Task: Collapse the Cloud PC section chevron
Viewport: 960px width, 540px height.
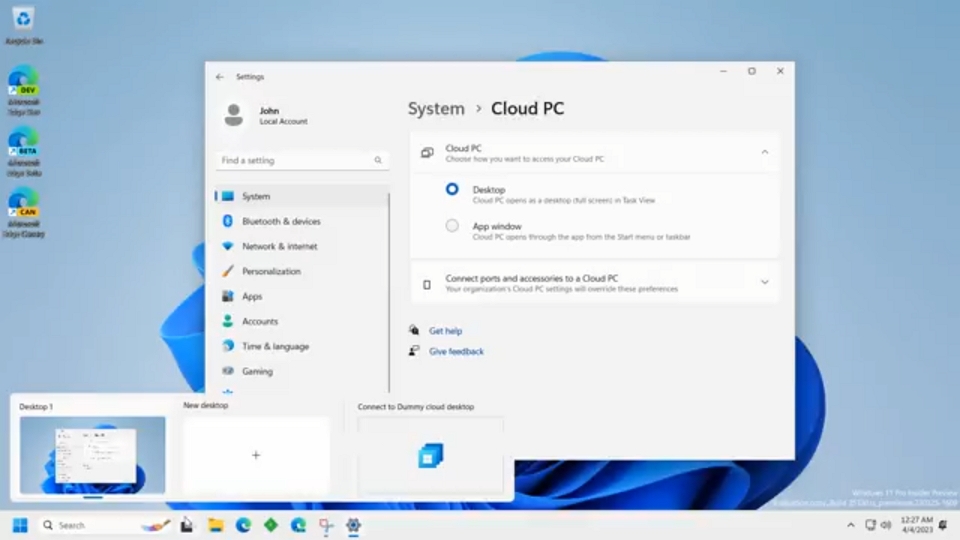Action: (x=765, y=152)
